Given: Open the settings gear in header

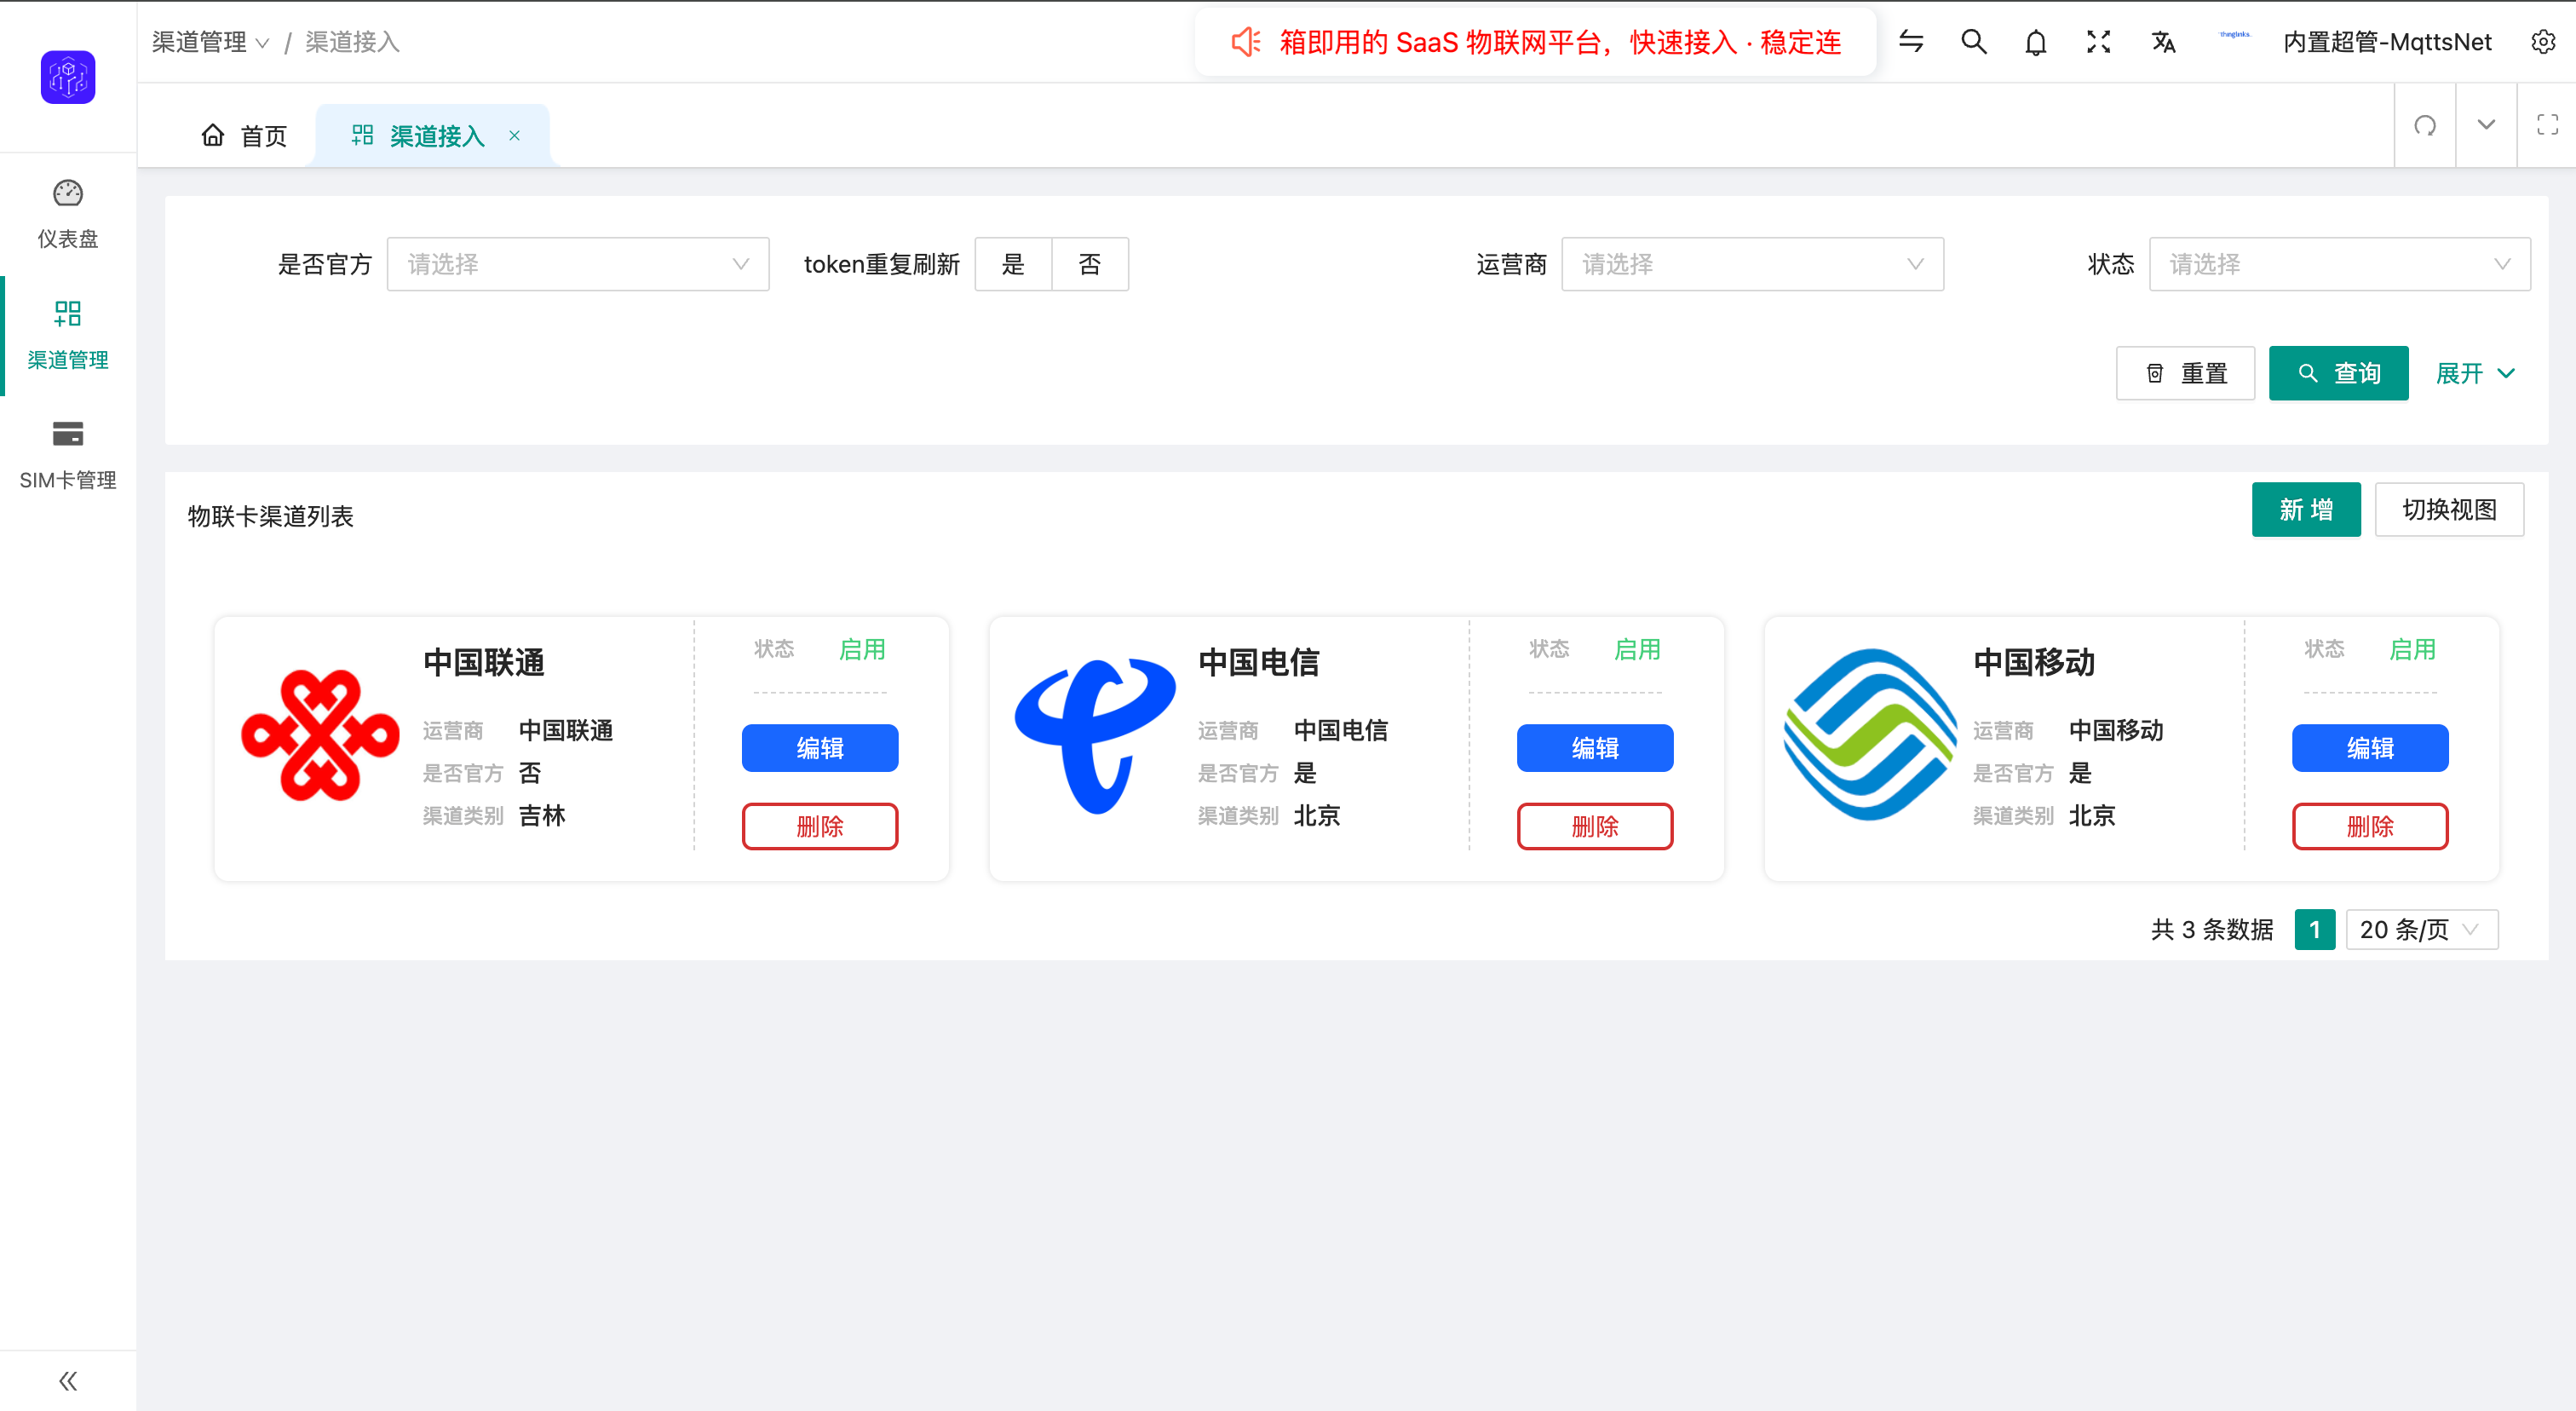Looking at the screenshot, I should pos(2543,42).
